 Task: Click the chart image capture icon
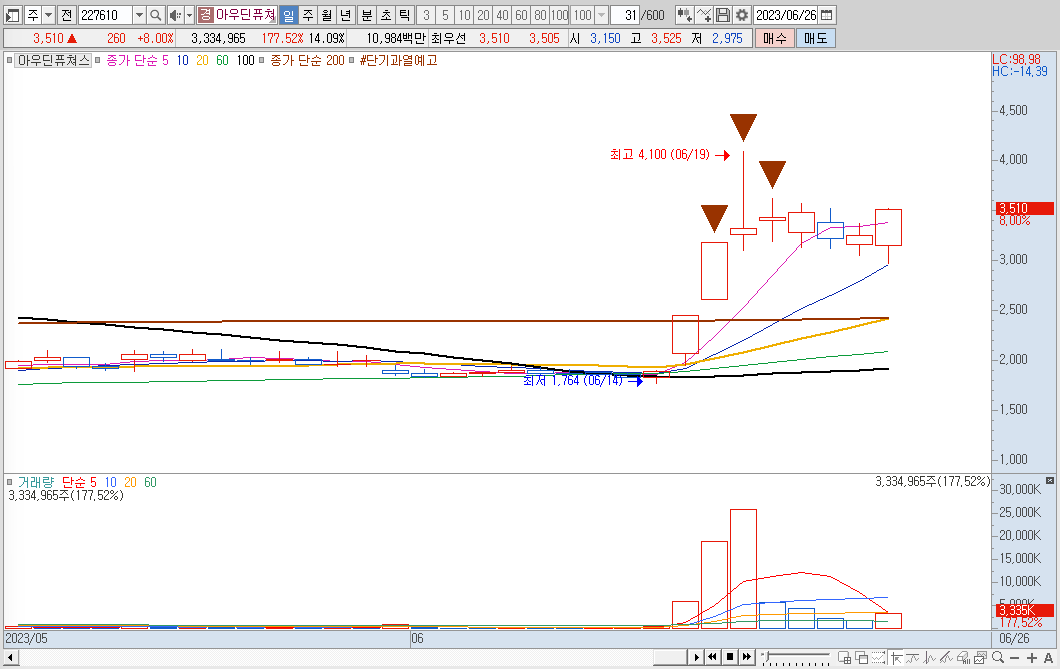click(980, 658)
